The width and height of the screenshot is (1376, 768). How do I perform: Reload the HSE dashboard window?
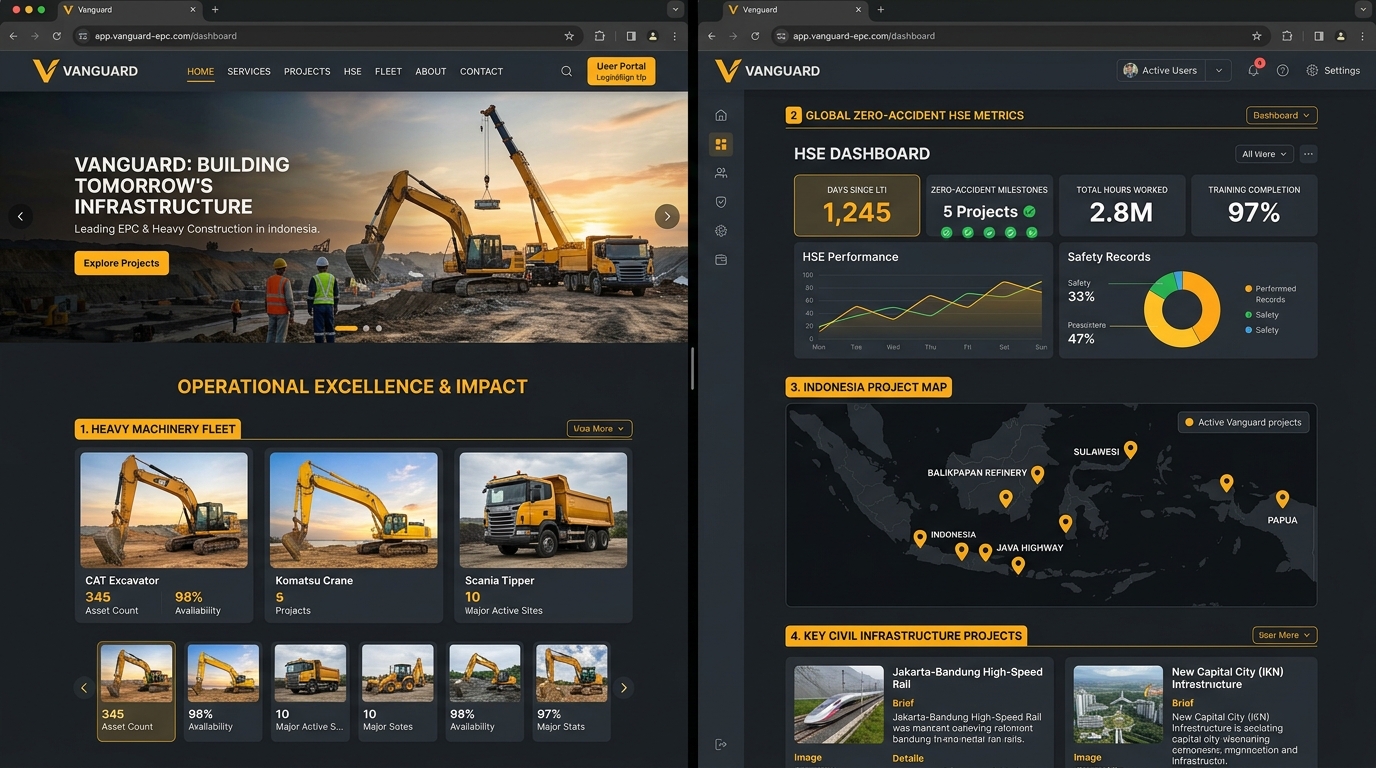(x=755, y=36)
